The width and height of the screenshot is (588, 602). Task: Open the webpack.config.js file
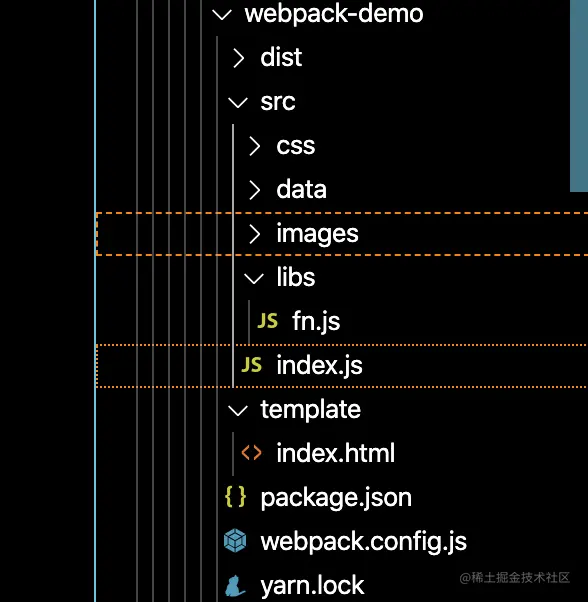(x=363, y=541)
